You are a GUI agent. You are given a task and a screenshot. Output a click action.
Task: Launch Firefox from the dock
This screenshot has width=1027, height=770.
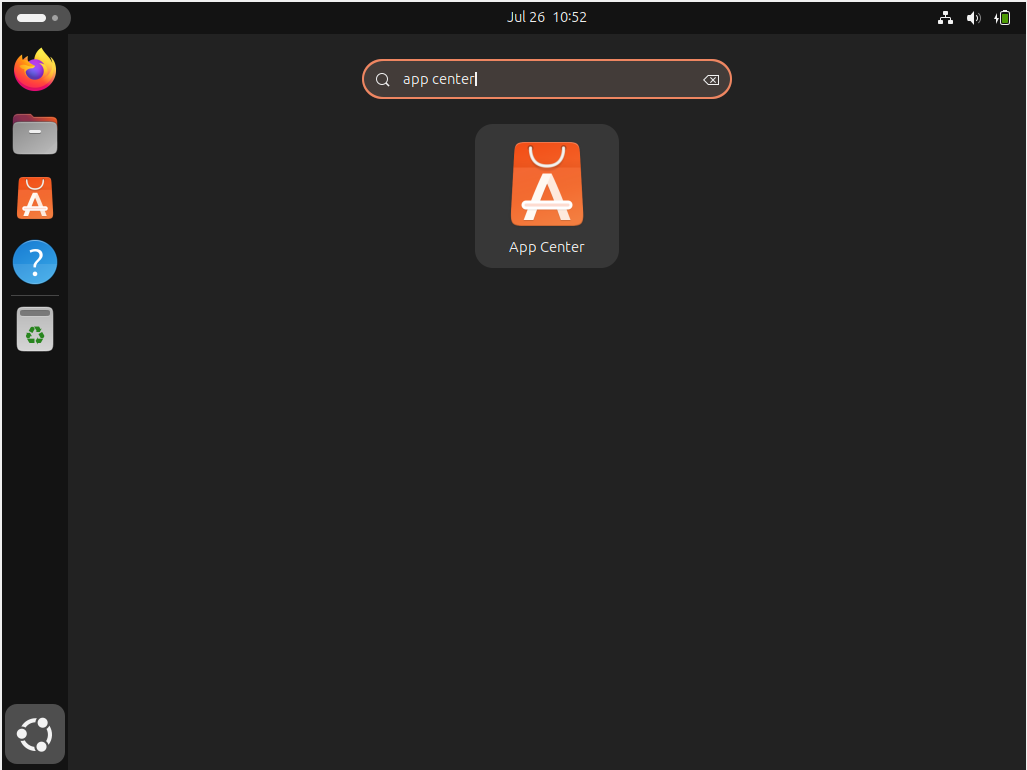[34, 69]
